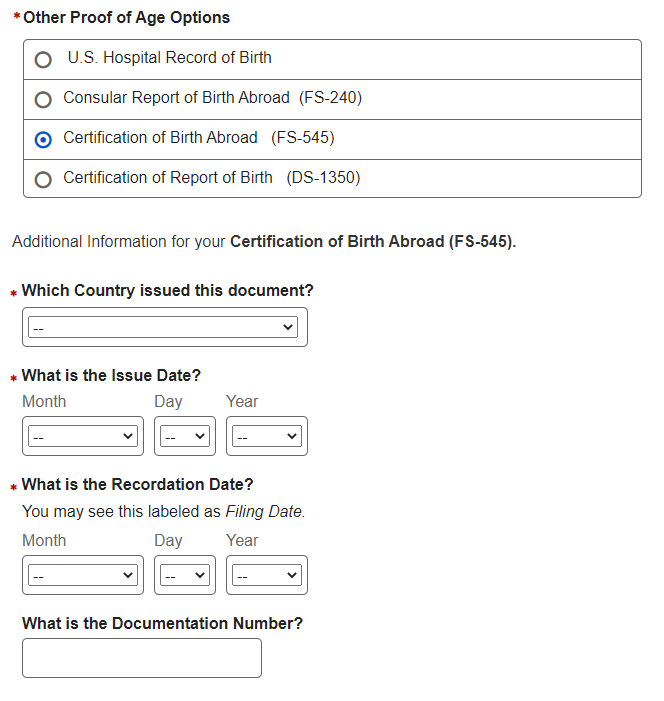Screen dimensions: 664x701
Task: Select the U.S. Hospital Record of Birth radio button
Action: click(x=43, y=60)
